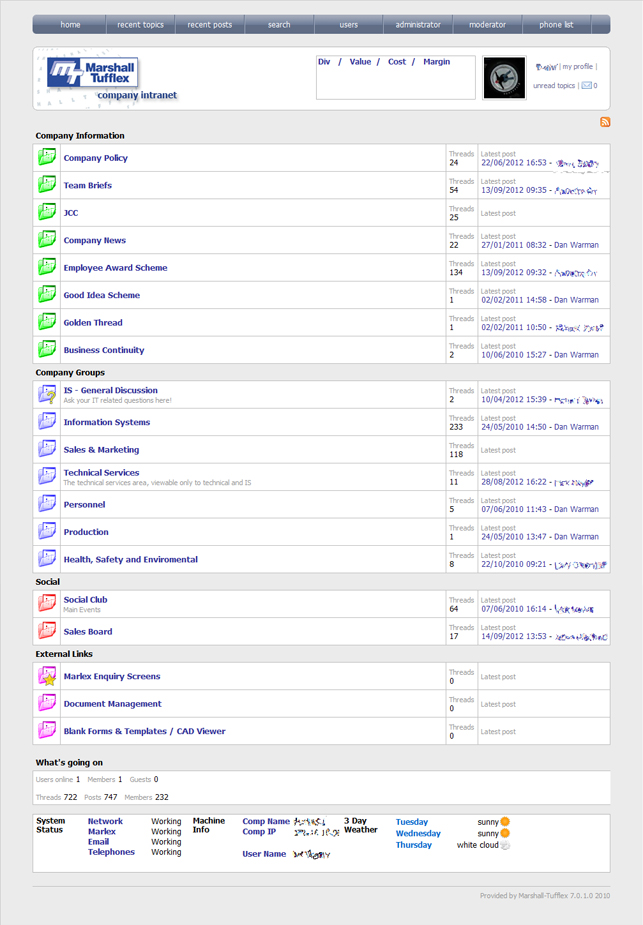Viewport: 643px width, 925px height.
Task: Click the Sales & Marketing folder icon
Action: coord(47,449)
